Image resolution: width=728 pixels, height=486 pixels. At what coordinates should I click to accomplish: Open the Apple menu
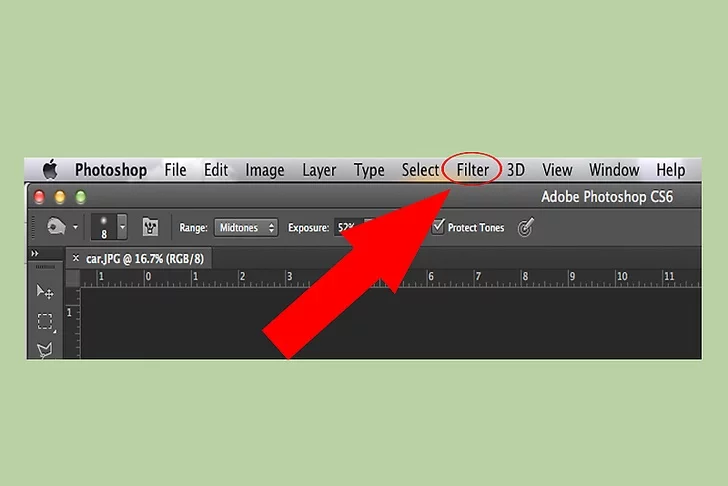(x=50, y=169)
